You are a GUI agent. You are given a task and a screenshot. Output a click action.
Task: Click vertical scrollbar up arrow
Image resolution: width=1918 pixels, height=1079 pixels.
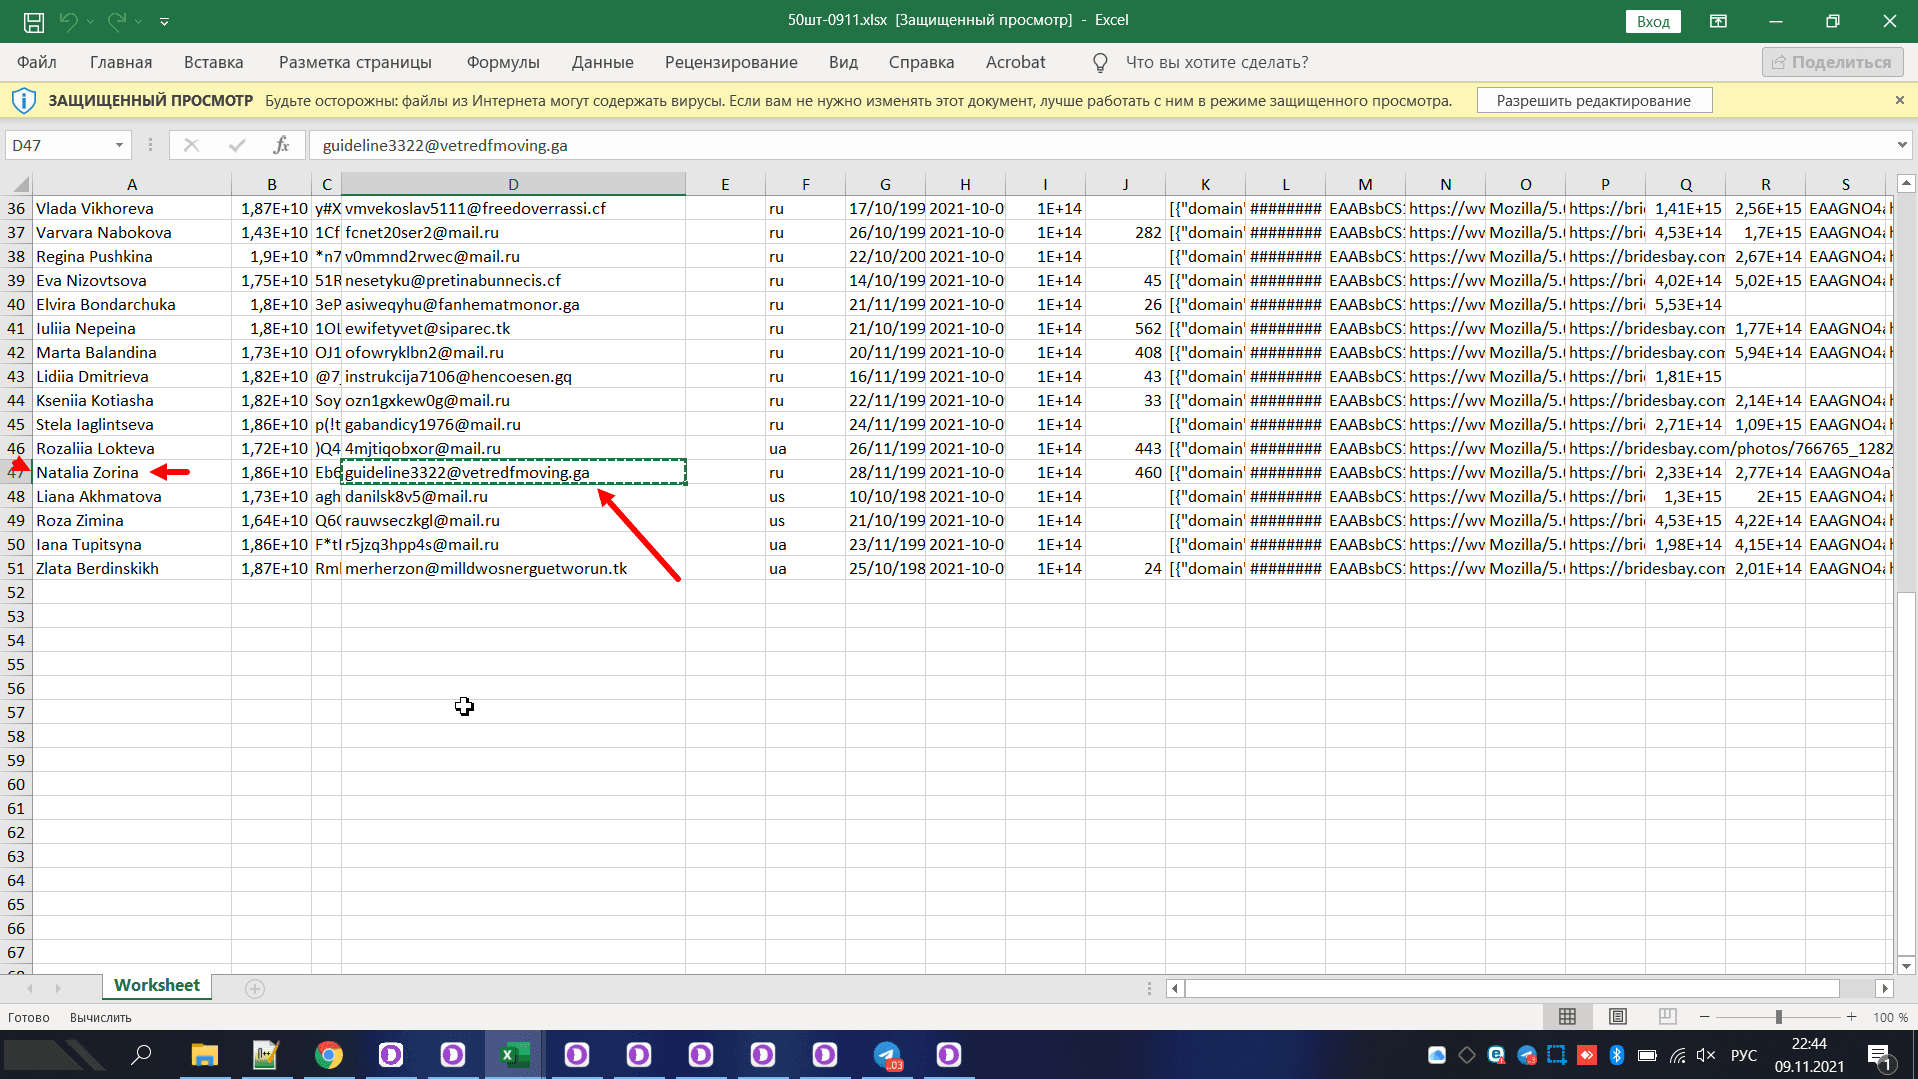(x=1906, y=183)
